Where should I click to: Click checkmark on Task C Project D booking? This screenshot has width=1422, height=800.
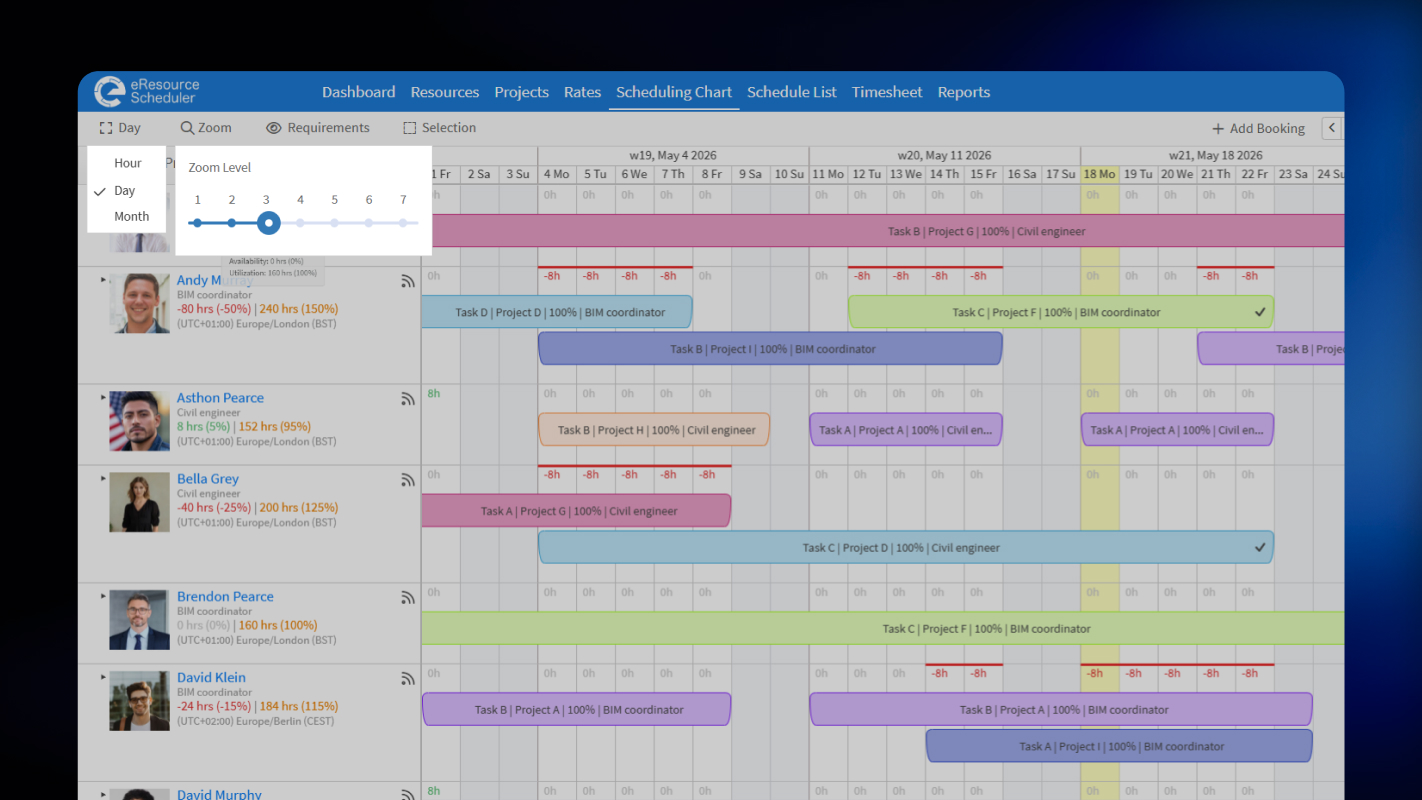(1260, 547)
